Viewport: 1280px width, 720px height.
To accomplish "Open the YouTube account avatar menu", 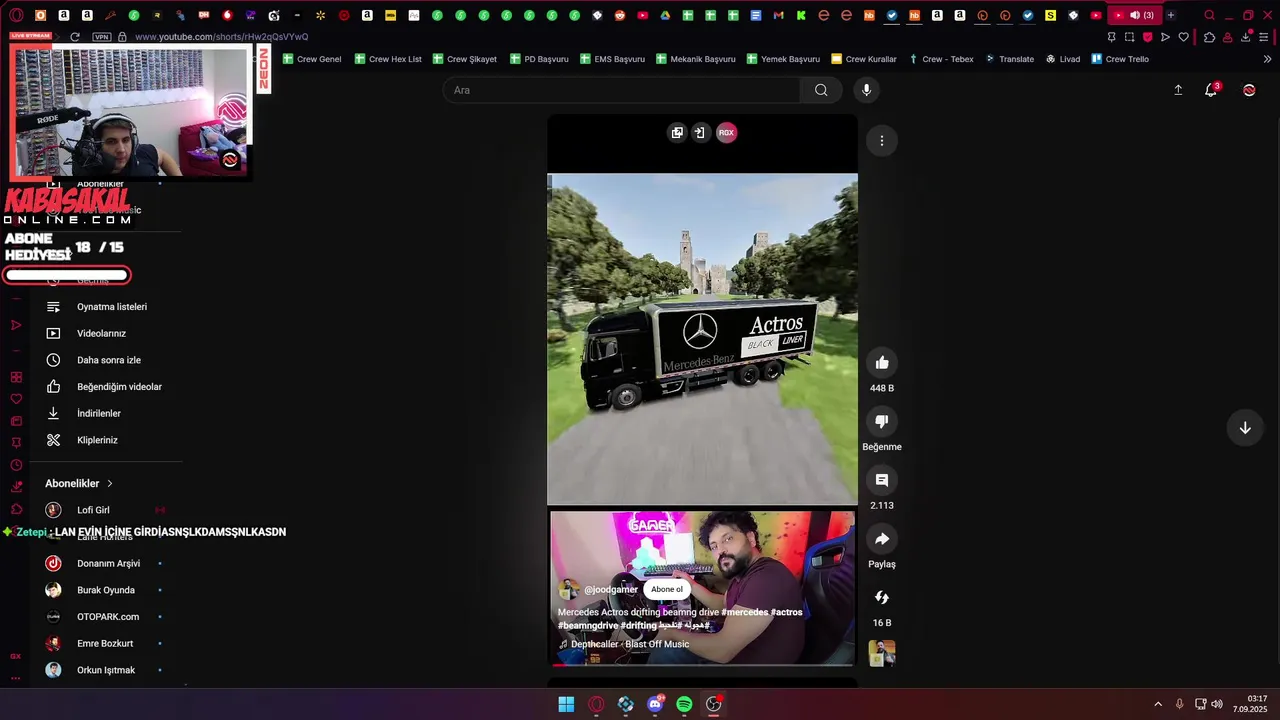I will pos(1249,90).
